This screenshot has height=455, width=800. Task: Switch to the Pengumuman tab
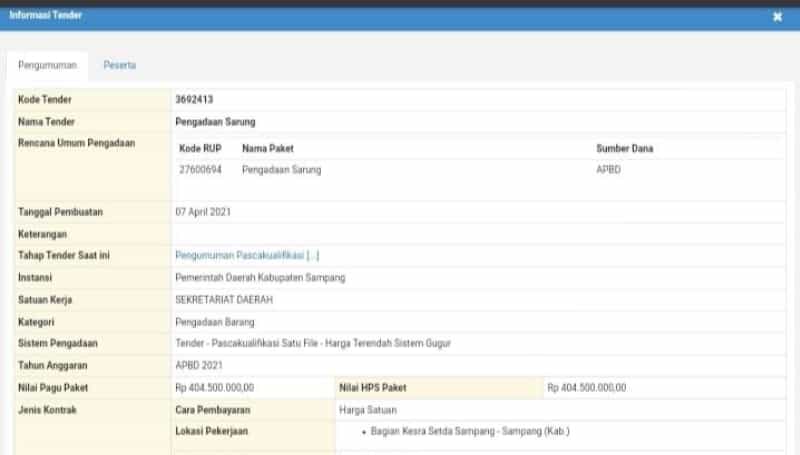click(x=47, y=65)
